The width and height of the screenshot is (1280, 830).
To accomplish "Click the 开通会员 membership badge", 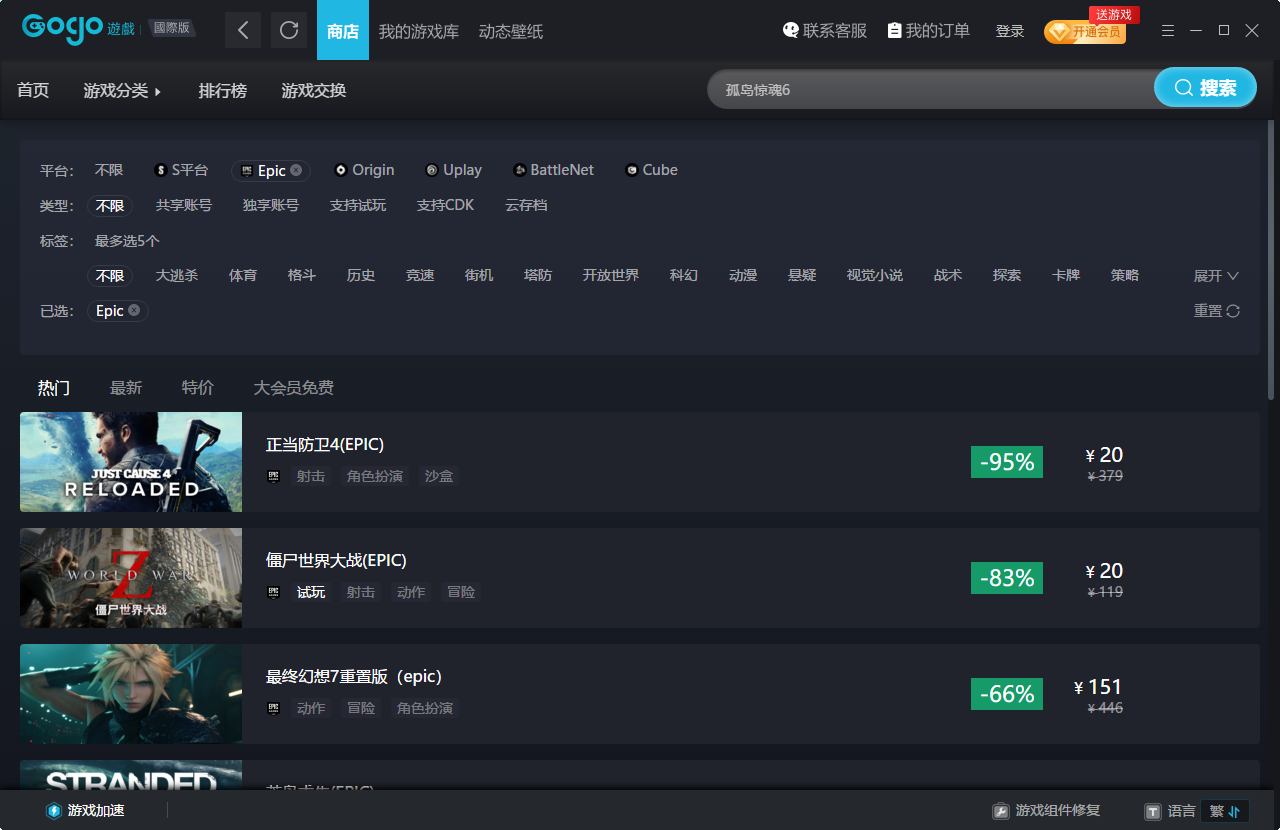I will point(1085,32).
